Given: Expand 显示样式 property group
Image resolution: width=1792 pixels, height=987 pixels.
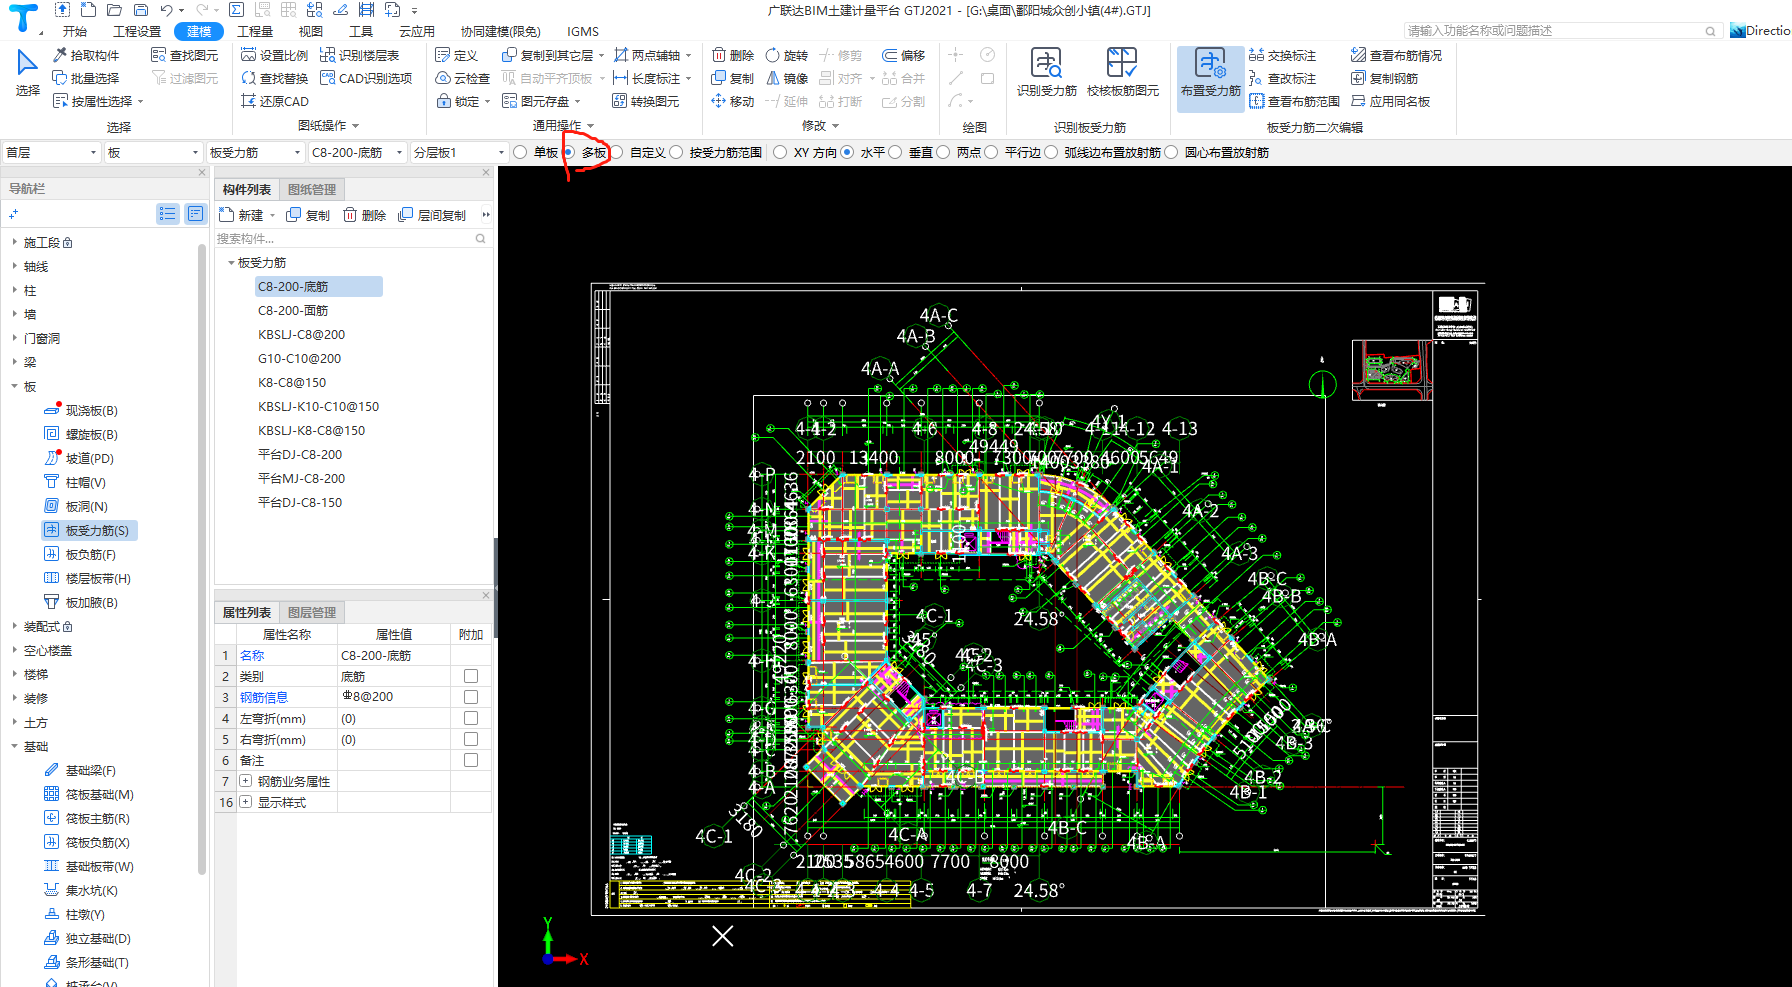Looking at the screenshot, I should (x=246, y=802).
